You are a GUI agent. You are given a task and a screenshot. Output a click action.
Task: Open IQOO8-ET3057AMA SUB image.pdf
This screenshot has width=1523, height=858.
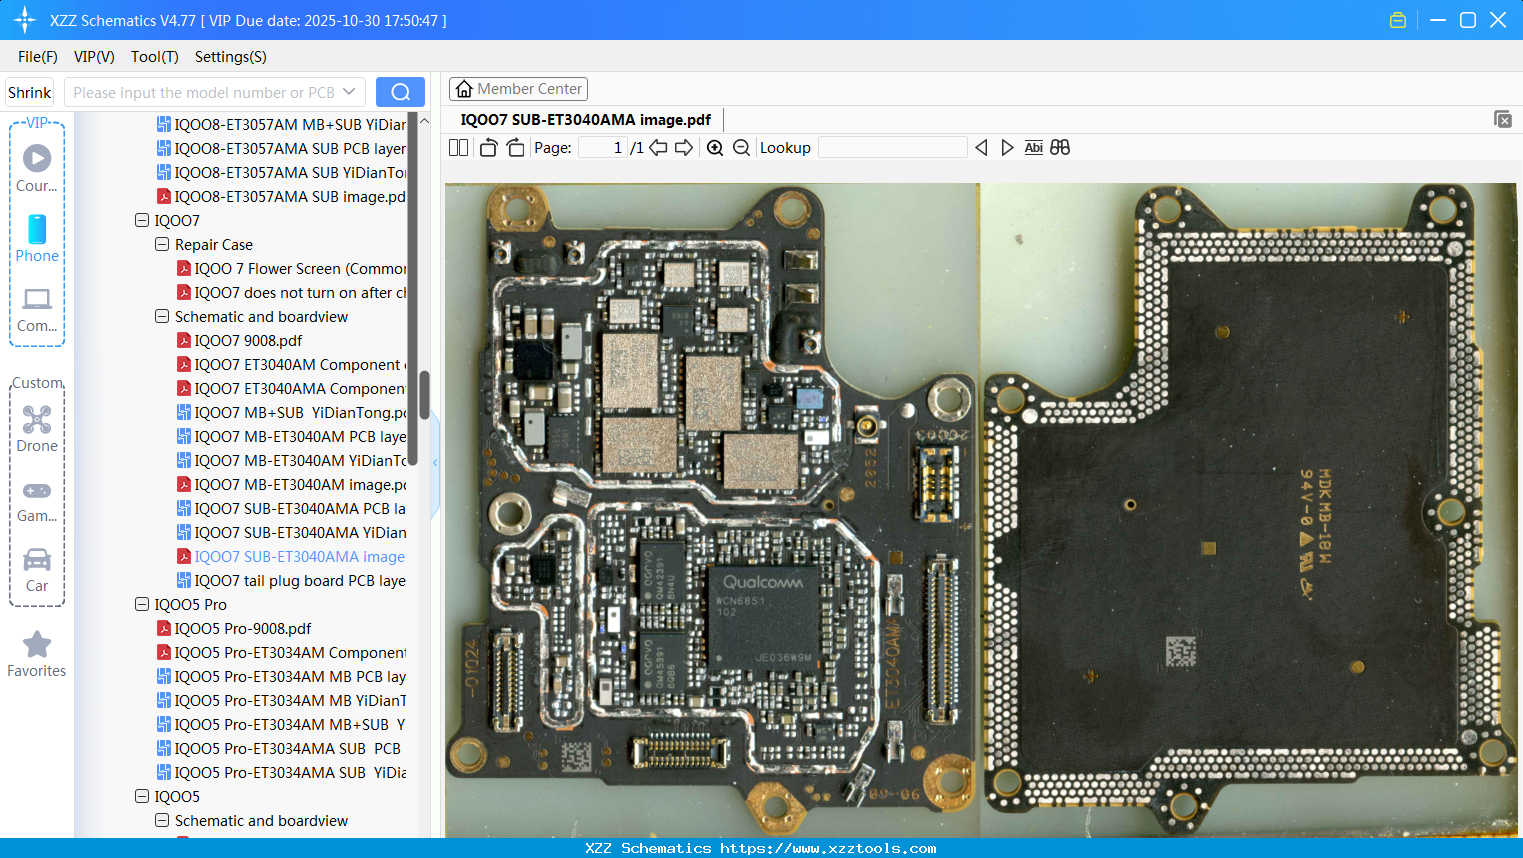click(x=290, y=196)
